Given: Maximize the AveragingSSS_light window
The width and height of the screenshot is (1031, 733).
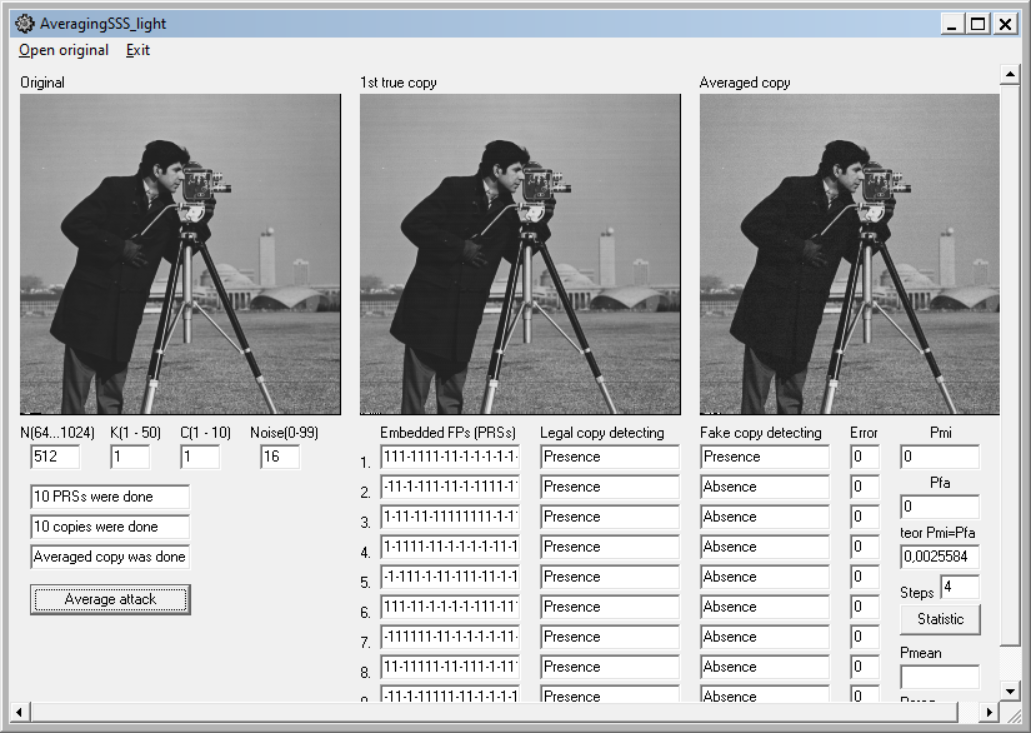Looking at the screenshot, I should tap(978, 24).
